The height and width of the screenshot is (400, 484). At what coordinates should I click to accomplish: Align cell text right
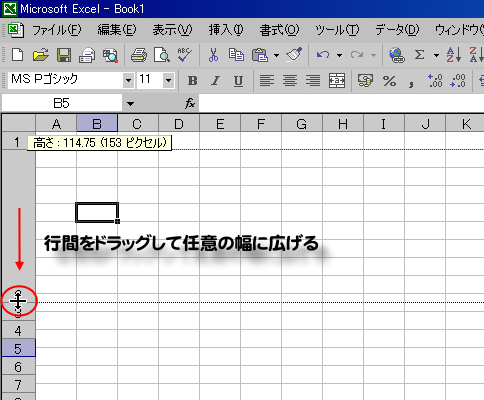[313, 81]
